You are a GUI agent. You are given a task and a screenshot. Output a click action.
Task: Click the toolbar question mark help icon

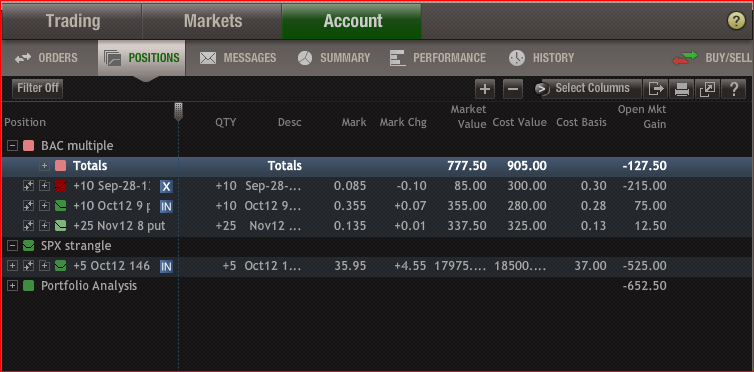point(734,89)
